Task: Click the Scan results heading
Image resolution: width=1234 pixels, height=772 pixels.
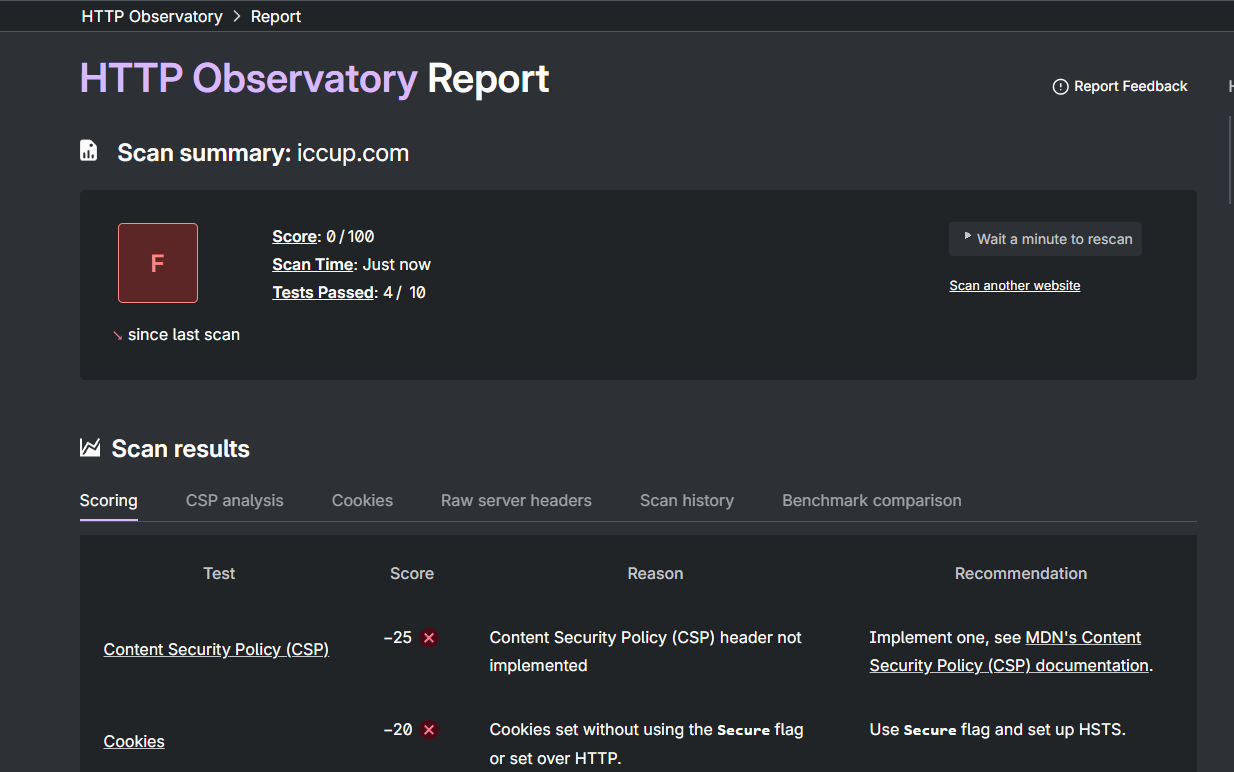Action: click(181, 449)
